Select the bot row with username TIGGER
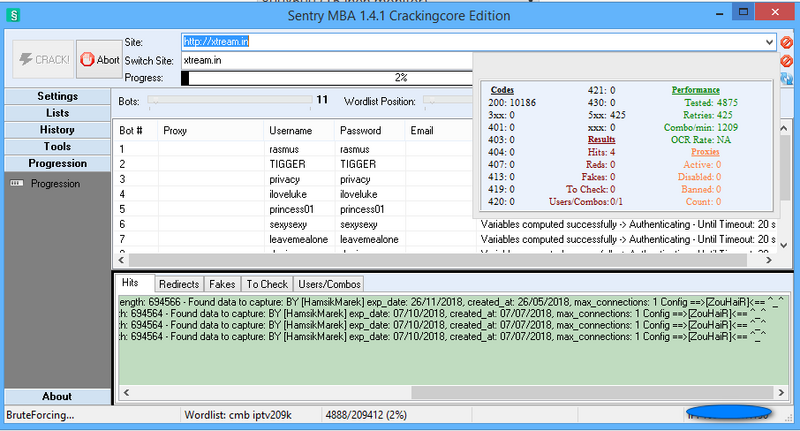 pyautogui.click(x=293, y=164)
